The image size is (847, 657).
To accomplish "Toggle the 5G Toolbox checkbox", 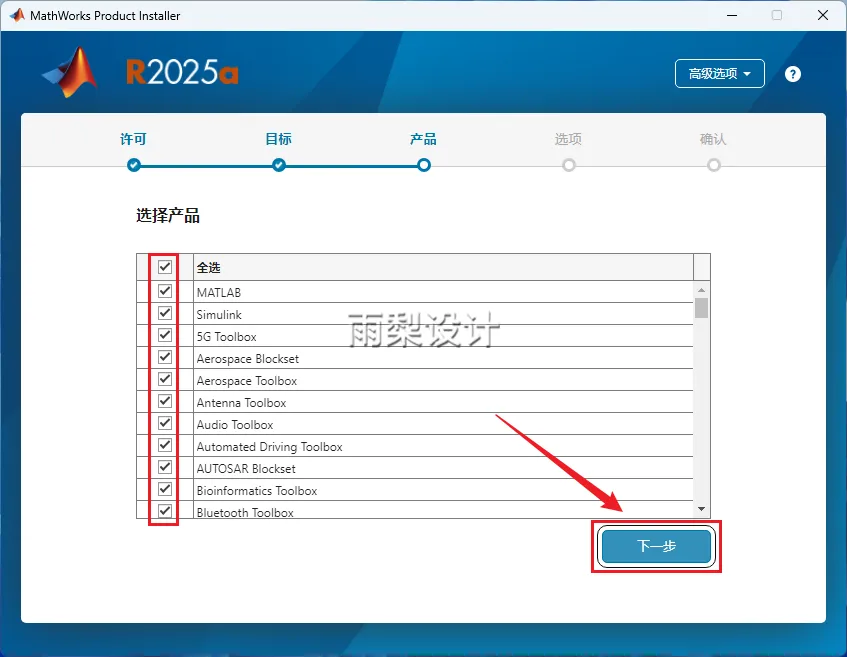I will pos(165,336).
